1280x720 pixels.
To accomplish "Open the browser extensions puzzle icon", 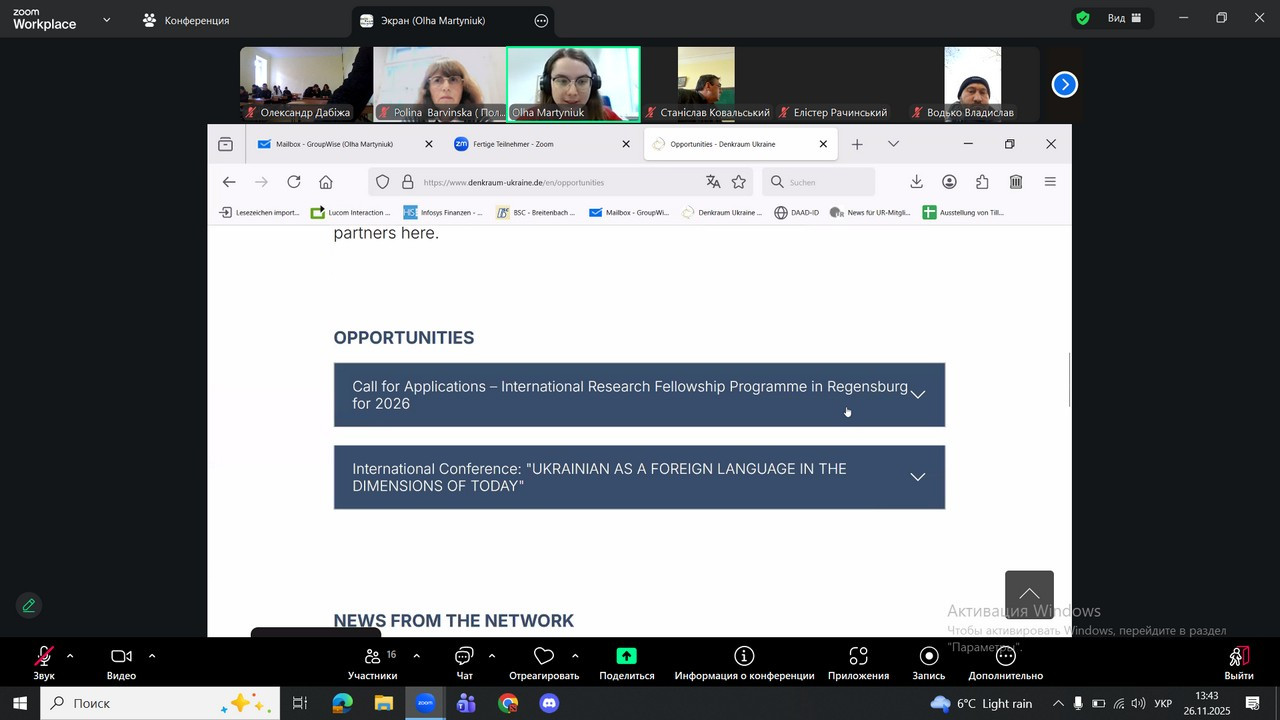I will [x=982, y=182].
